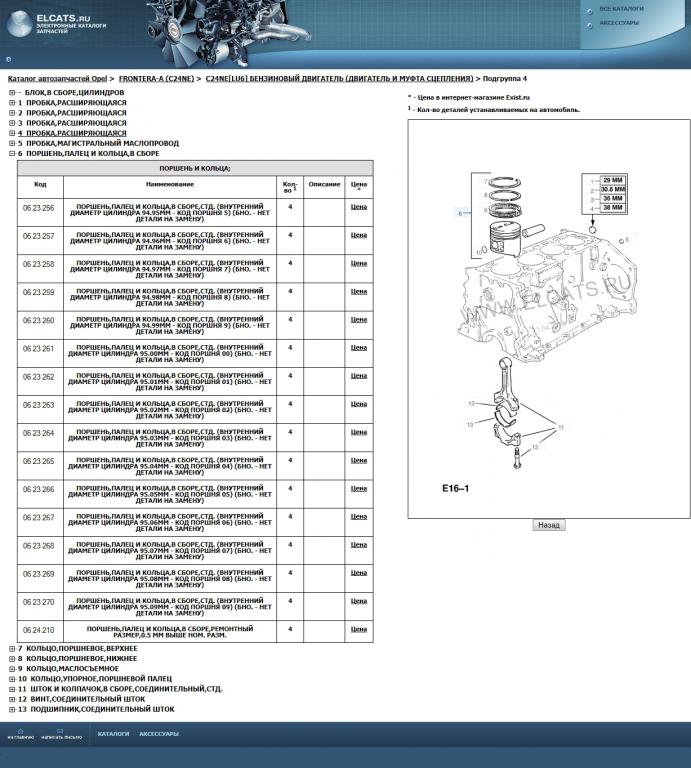Click the ремонтный размер 0.5 мм description

[170, 632]
